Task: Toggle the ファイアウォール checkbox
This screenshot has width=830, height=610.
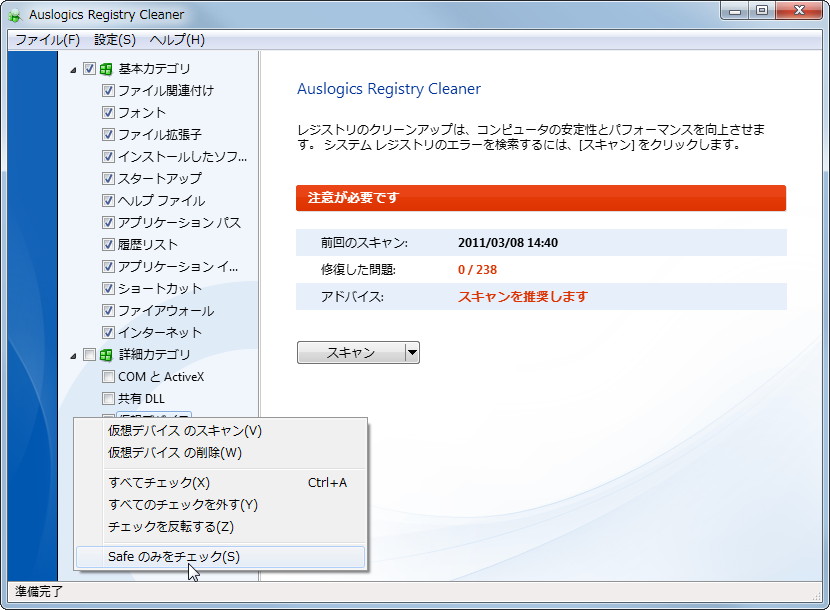Action: coord(107,310)
